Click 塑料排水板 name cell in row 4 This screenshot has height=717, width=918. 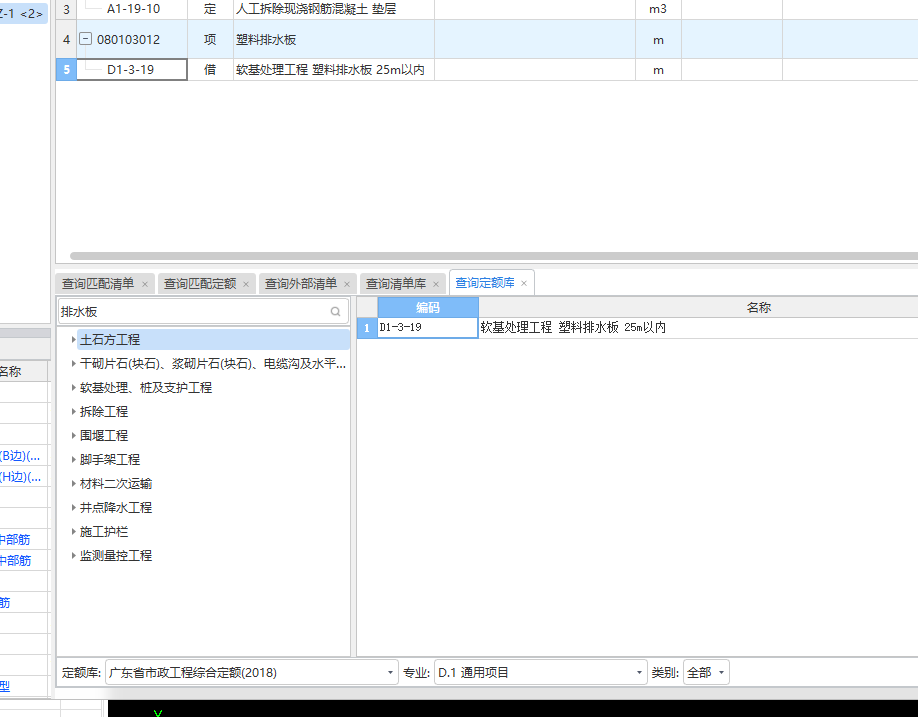coord(334,39)
